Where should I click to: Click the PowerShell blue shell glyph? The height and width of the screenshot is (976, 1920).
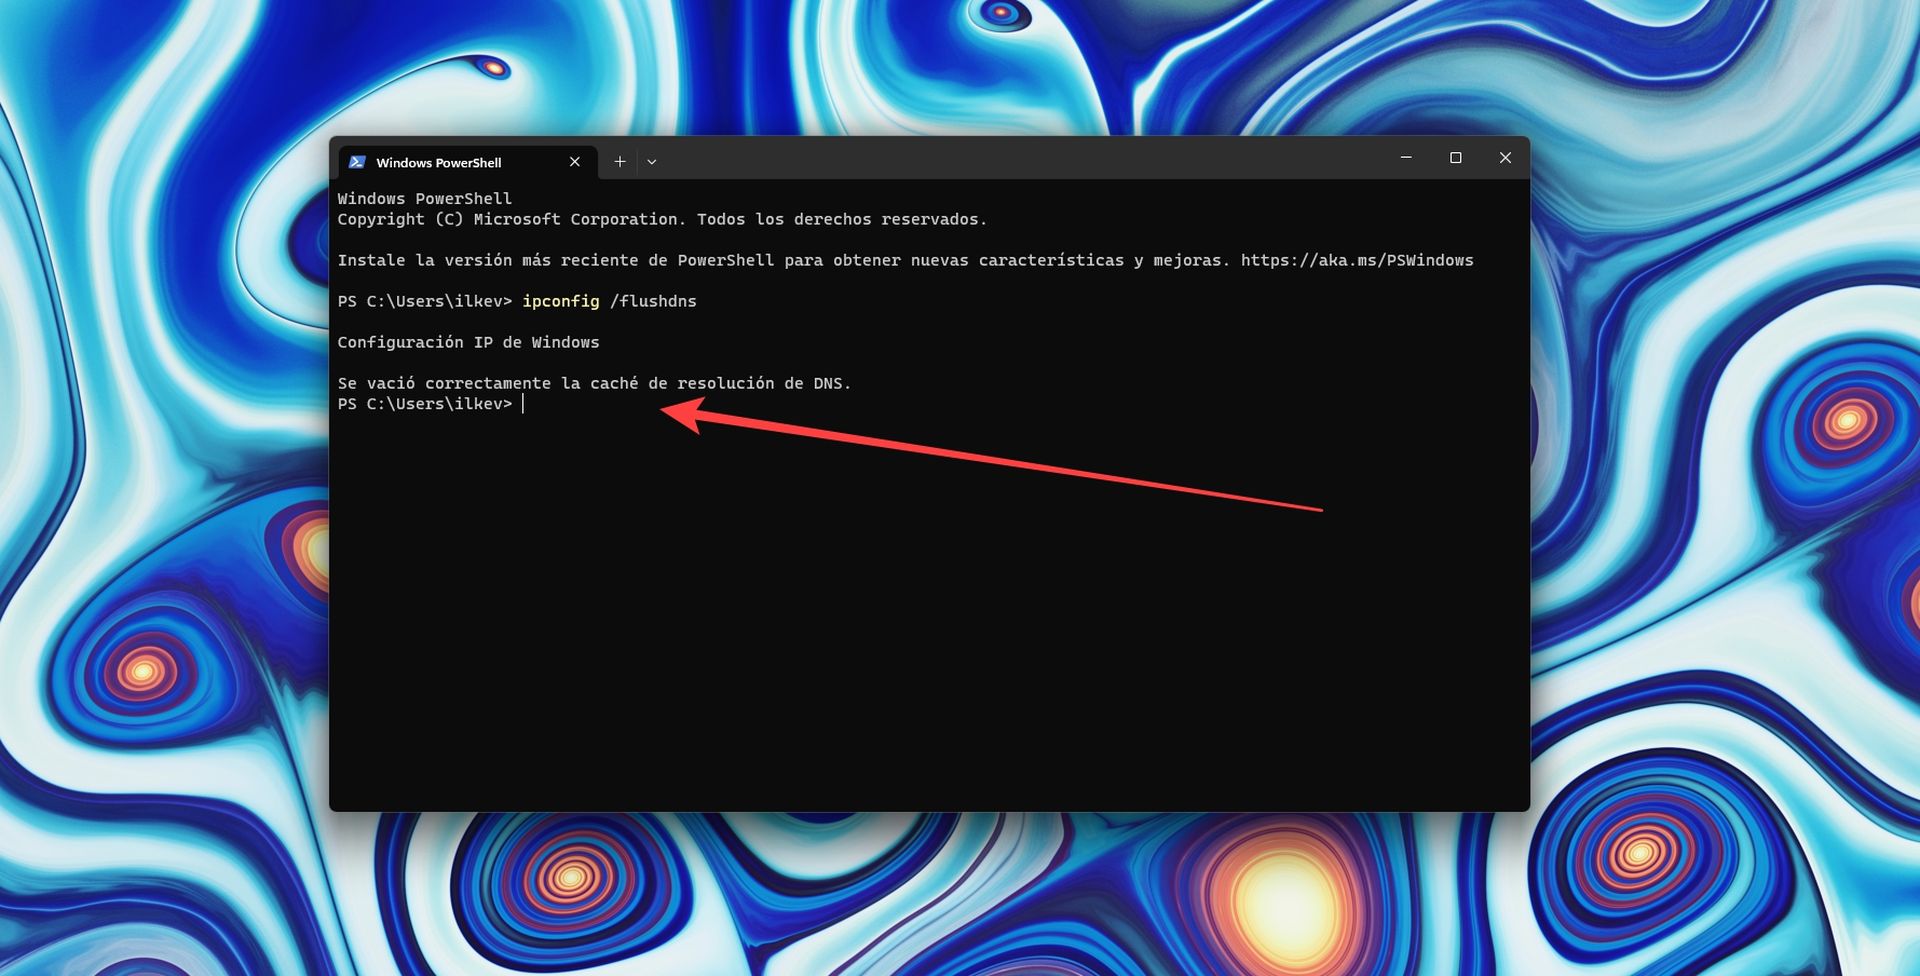point(357,161)
